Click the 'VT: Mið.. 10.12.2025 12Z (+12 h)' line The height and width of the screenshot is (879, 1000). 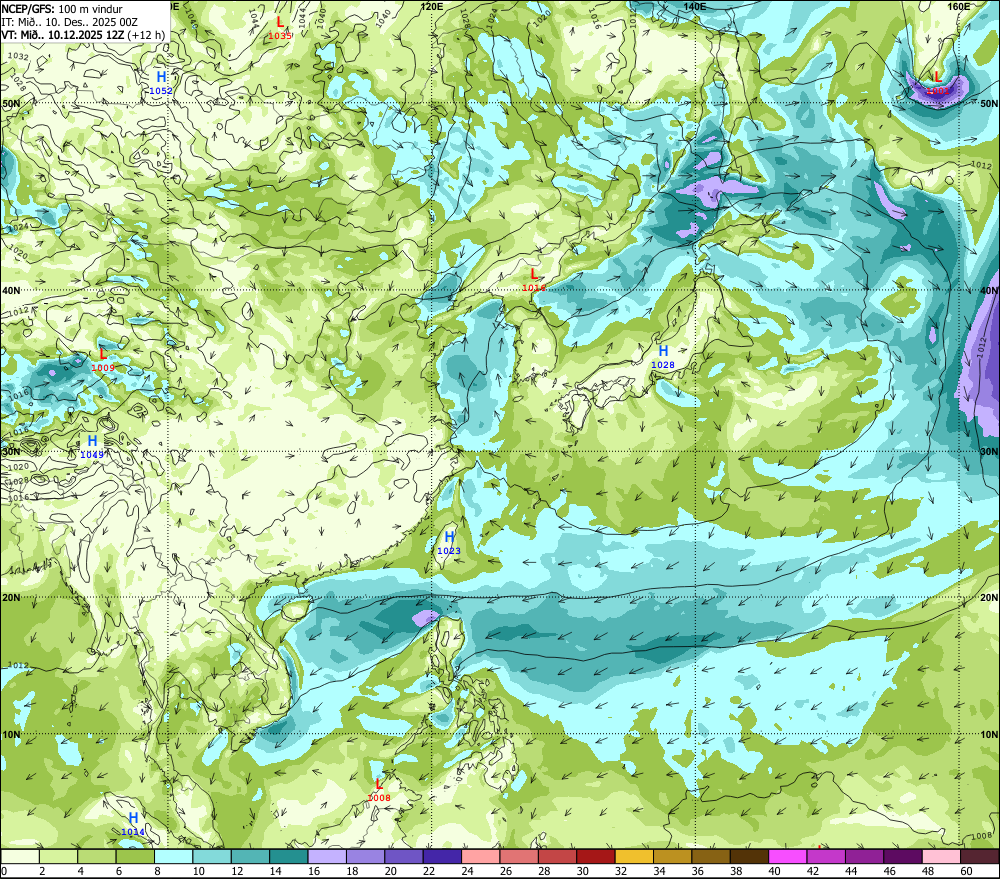tap(83, 34)
